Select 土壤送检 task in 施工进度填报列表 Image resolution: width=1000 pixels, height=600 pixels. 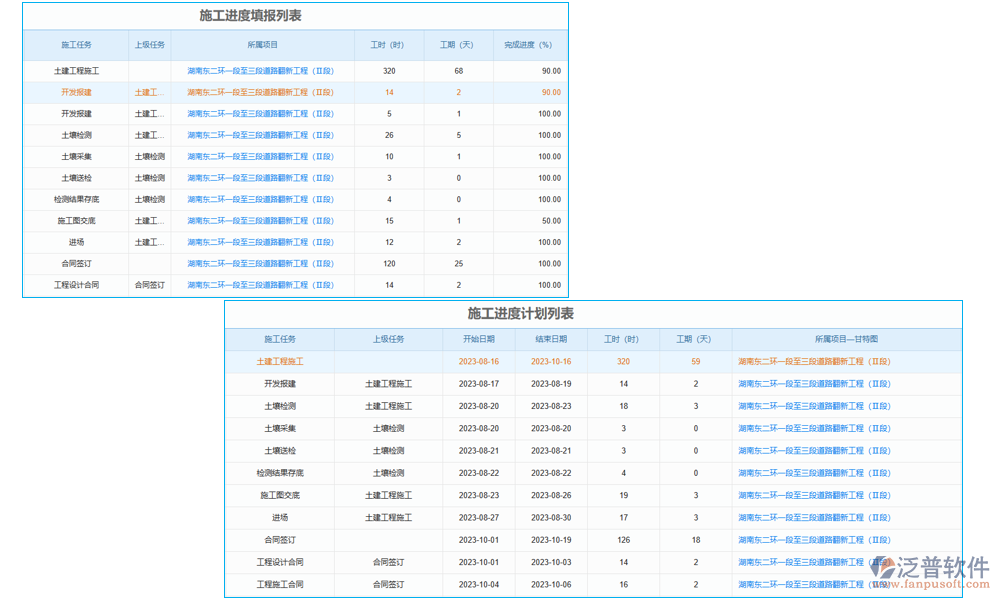76,178
